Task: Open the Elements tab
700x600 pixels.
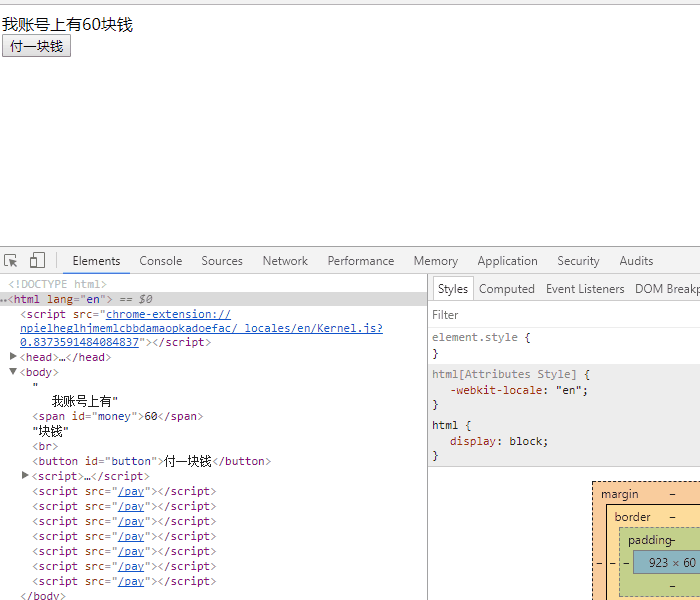Action: coord(96,261)
